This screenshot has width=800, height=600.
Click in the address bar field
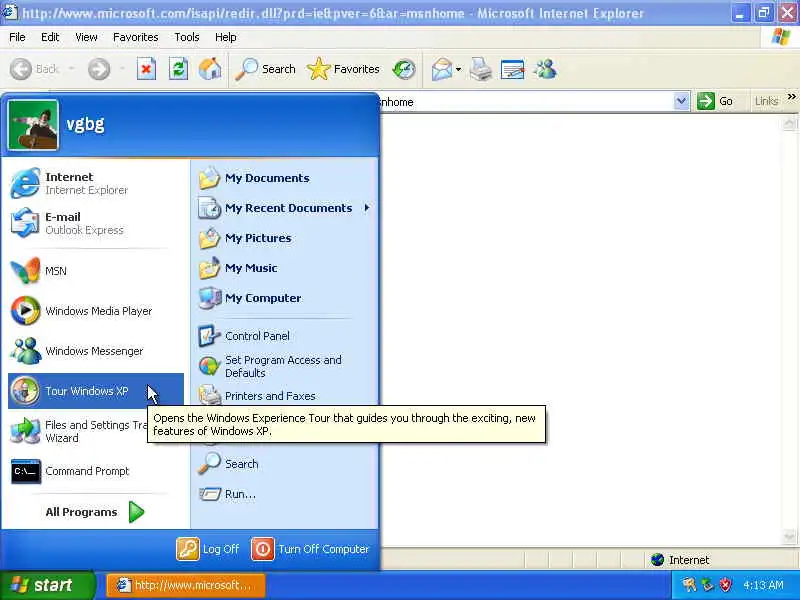click(526, 102)
